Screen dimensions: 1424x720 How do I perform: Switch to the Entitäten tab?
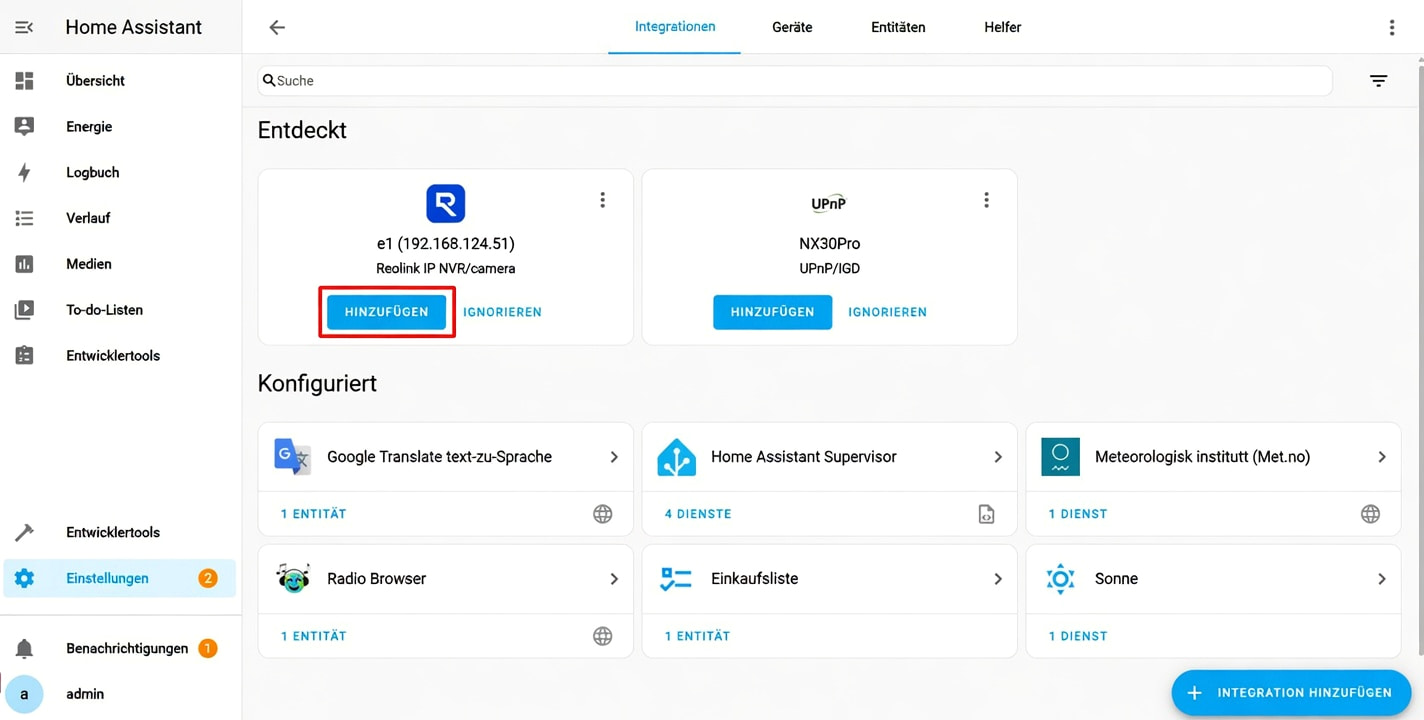click(898, 27)
